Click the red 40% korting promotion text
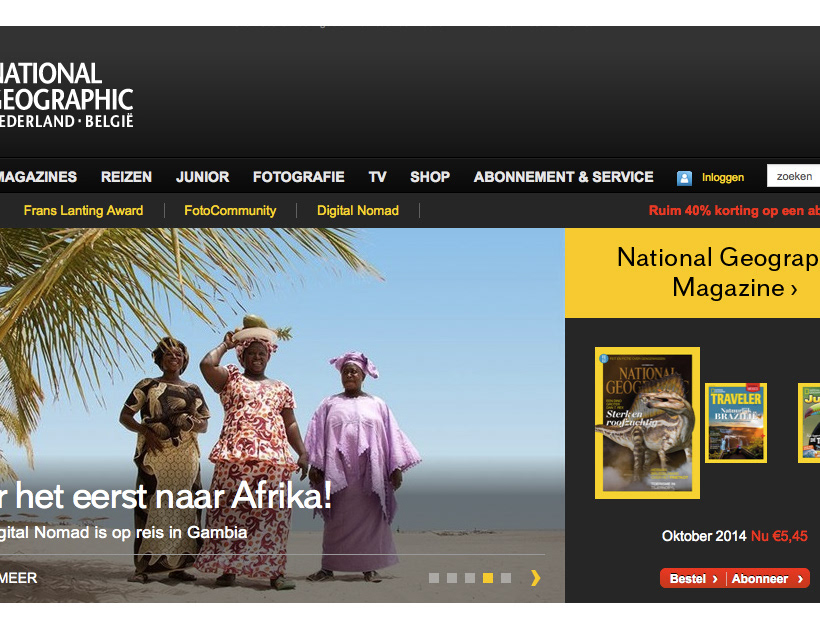This screenshot has height=642, width=820. coord(734,210)
